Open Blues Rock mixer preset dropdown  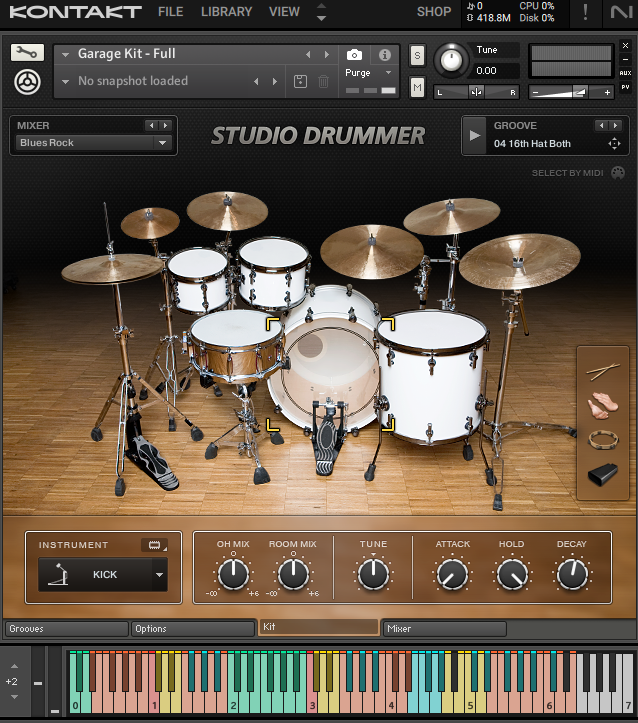pos(162,143)
